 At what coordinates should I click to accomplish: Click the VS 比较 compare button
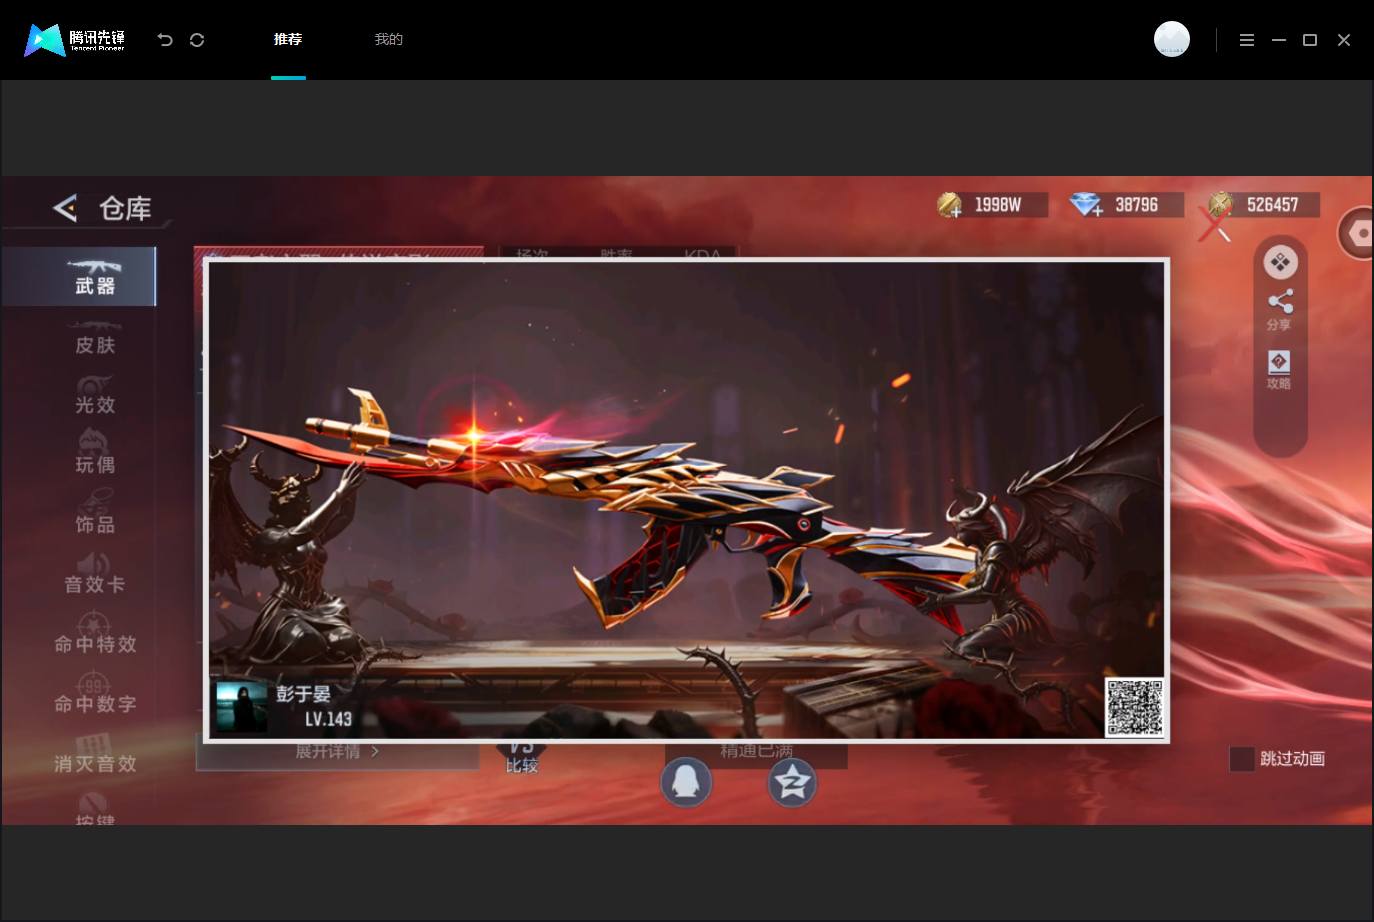(x=521, y=757)
